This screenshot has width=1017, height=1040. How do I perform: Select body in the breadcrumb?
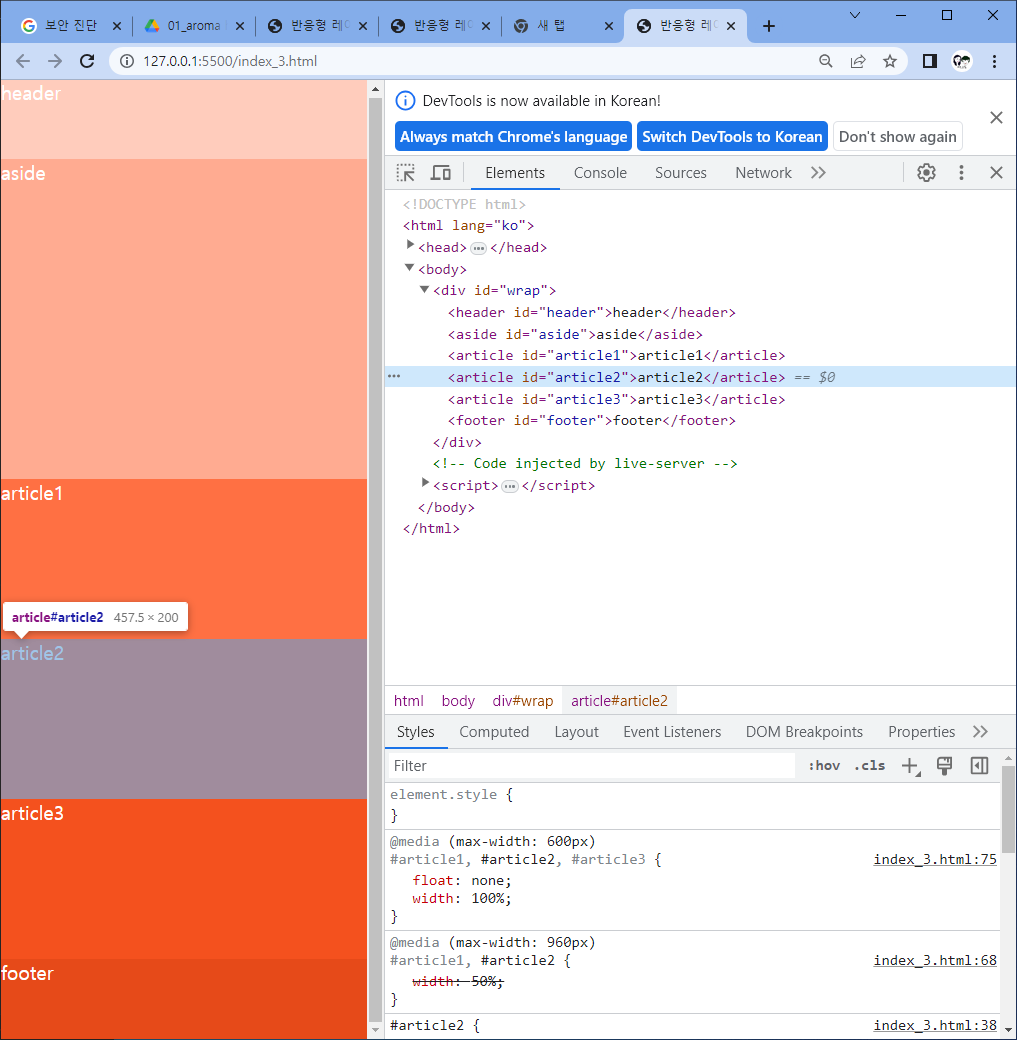(x=458, y=700)
